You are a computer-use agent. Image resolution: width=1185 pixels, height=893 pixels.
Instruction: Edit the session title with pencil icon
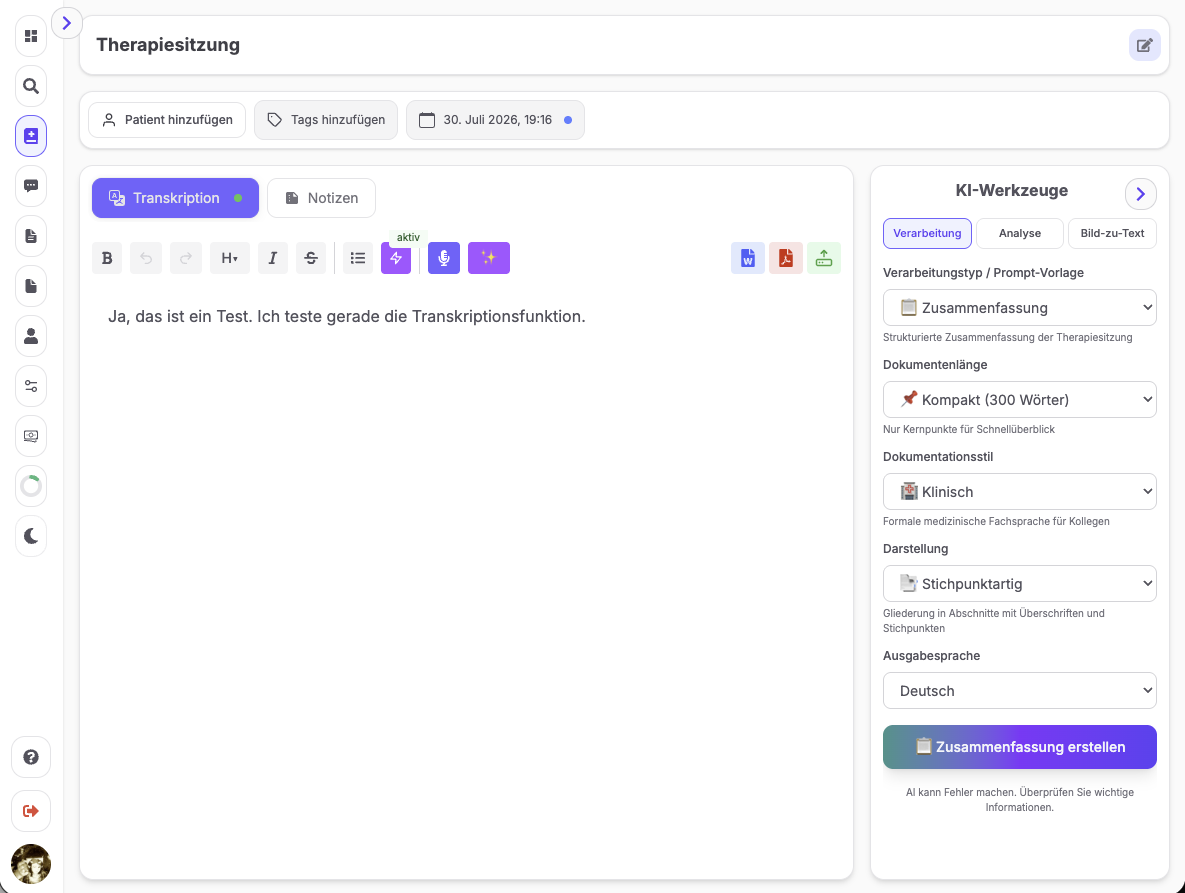pyautogui.click(x=1144, y=45)
